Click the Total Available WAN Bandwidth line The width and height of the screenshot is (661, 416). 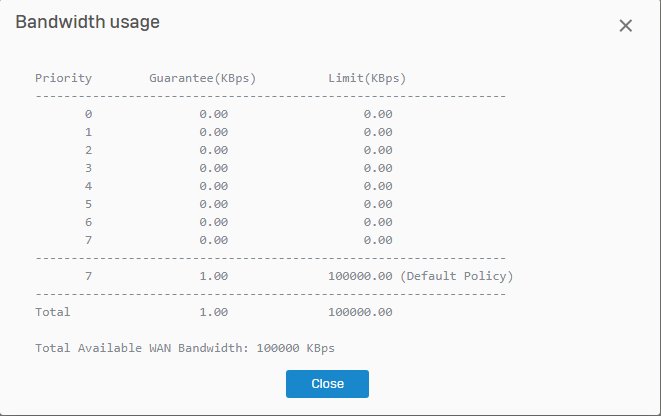(185, 348)
